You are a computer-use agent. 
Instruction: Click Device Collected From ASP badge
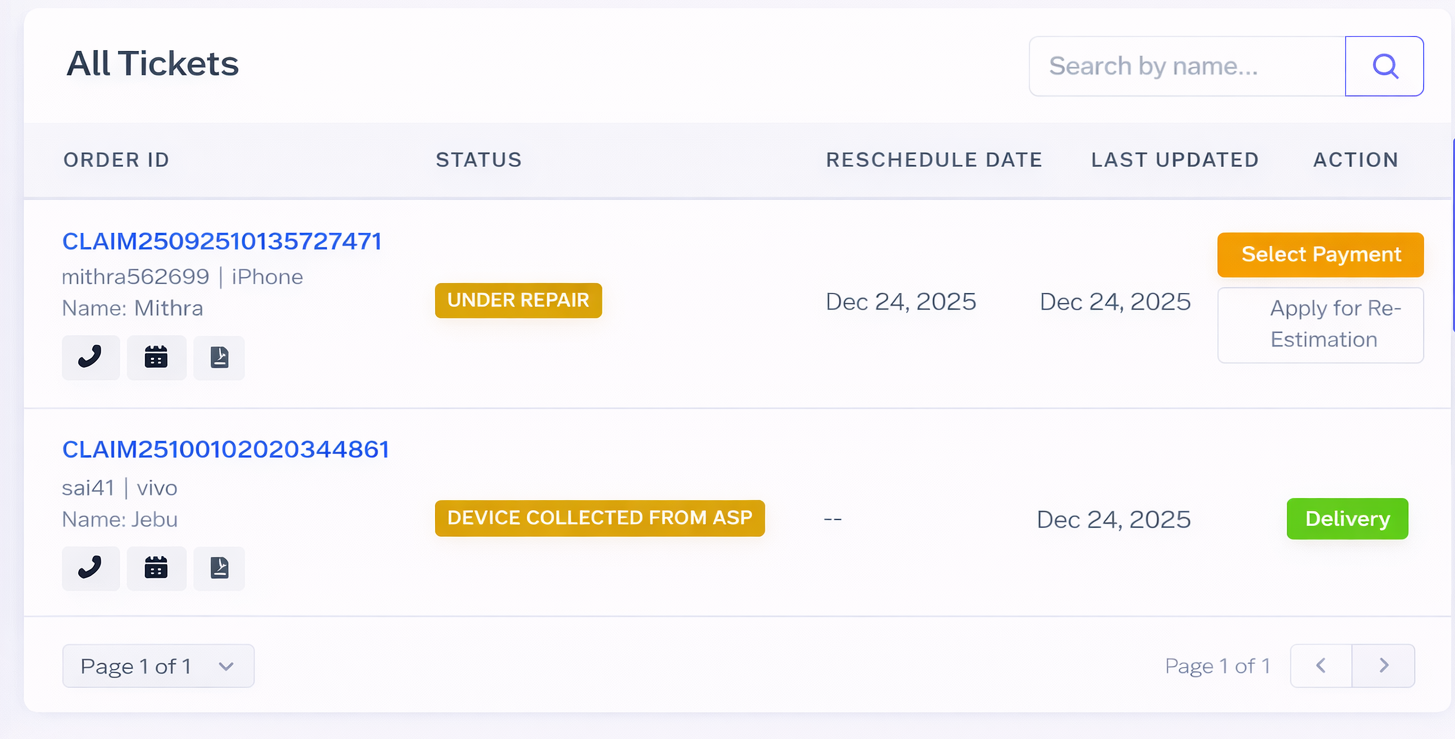click(x=600, y=518)
